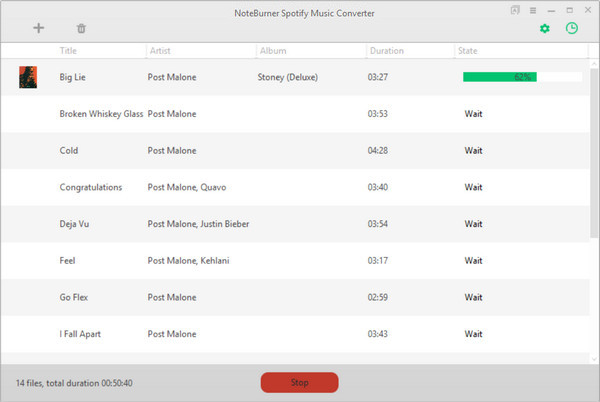Click the duration '03:43' for I Fall Apart
Image resolution: width=600 pixels, height=402 pixels.
[x=378, y=334]
